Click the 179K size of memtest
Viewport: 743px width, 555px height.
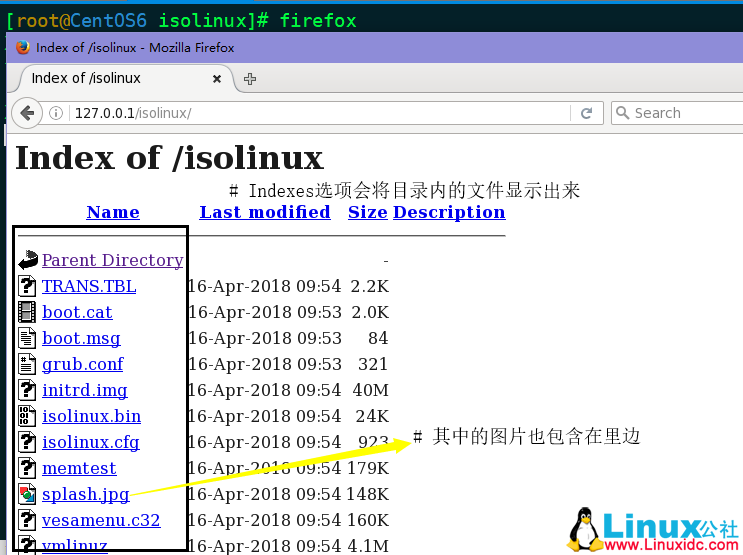[368, 468]
